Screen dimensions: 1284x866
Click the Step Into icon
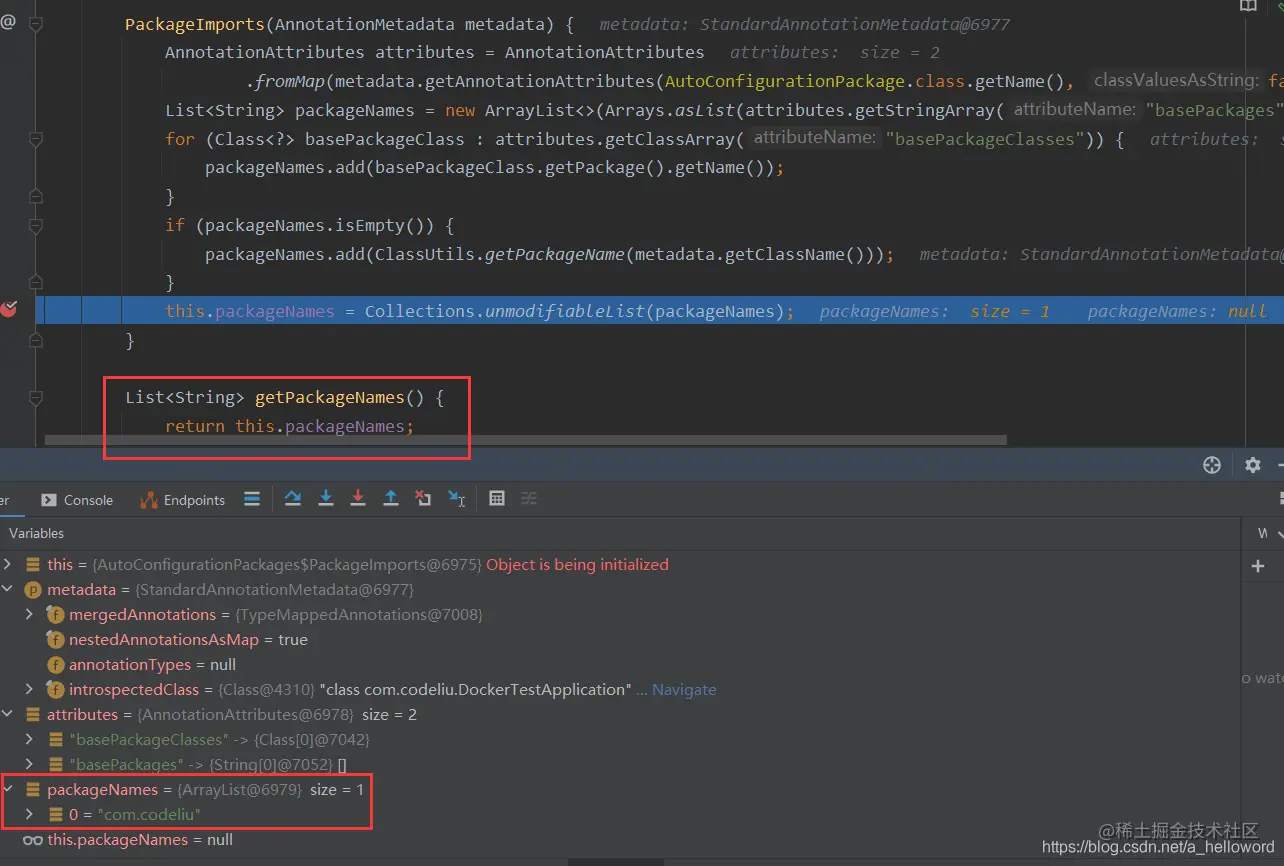[326, 498]
